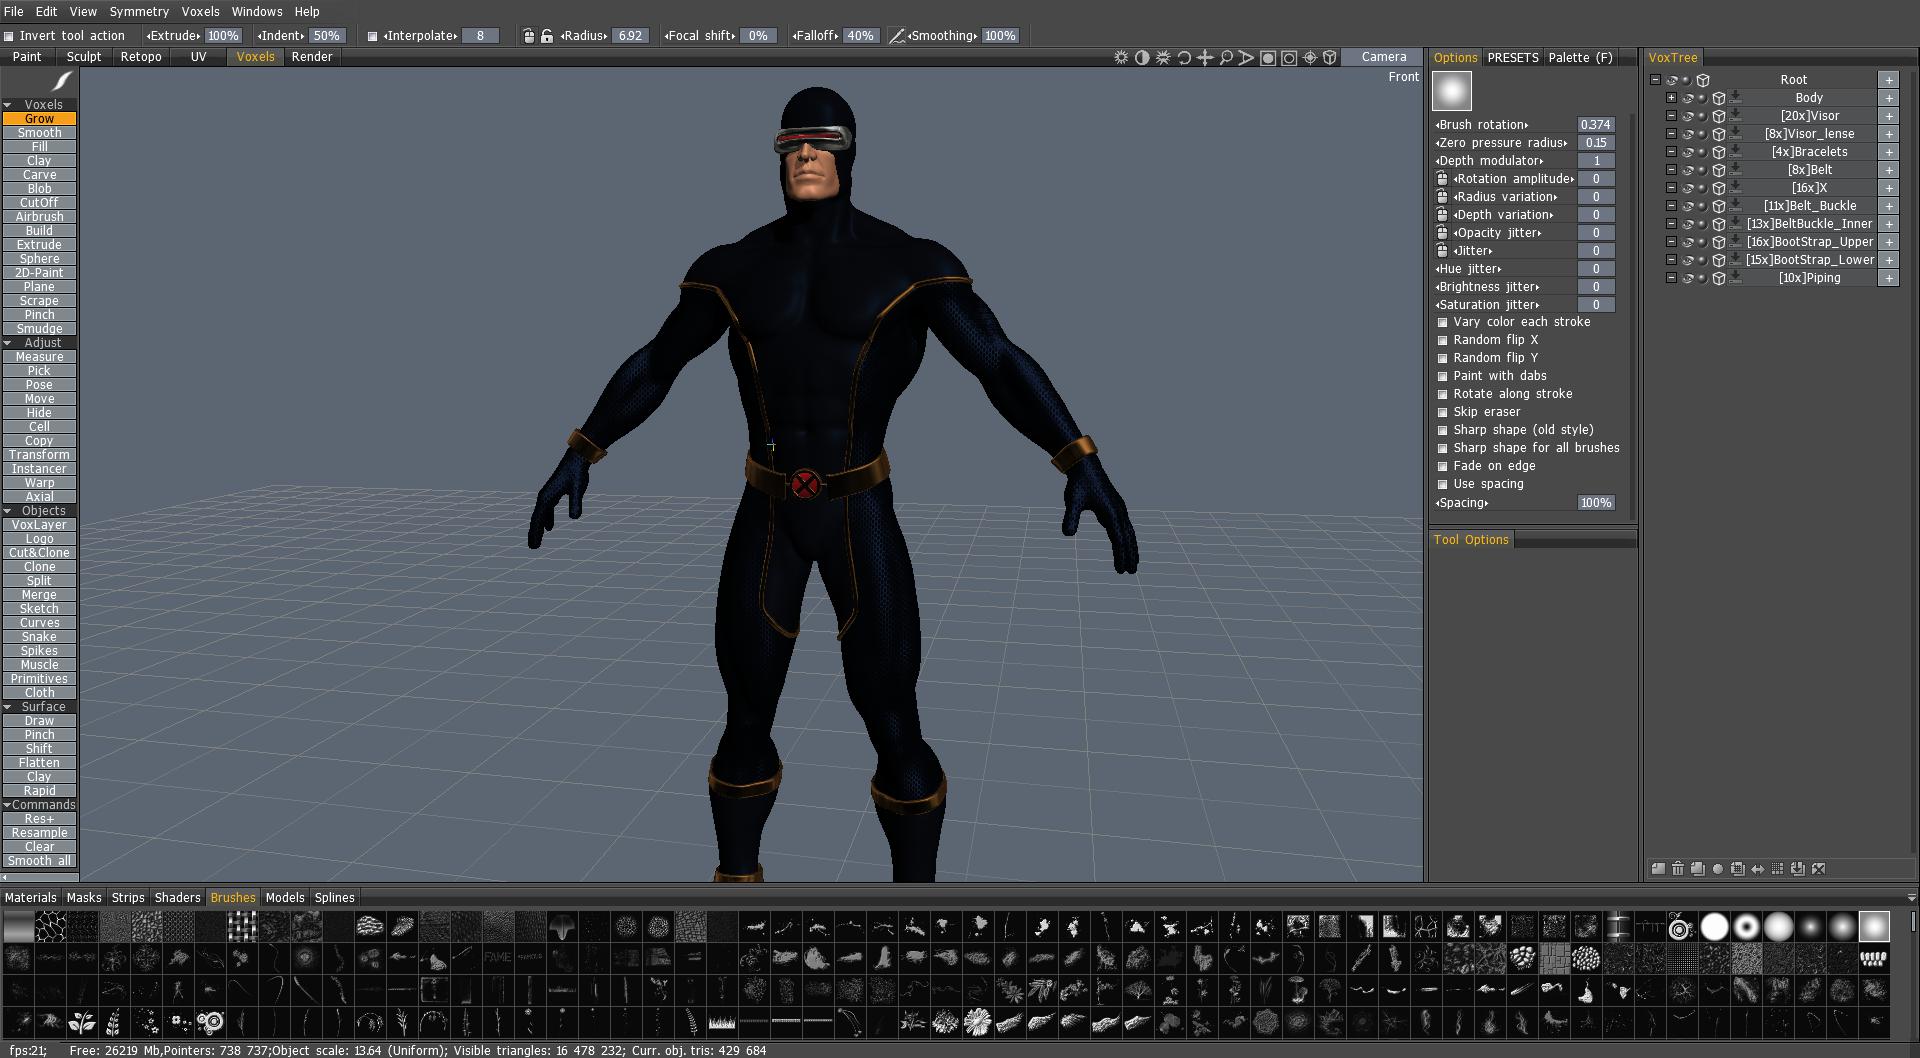Select the Carve tool in the Voxels panel

[39, 174]
